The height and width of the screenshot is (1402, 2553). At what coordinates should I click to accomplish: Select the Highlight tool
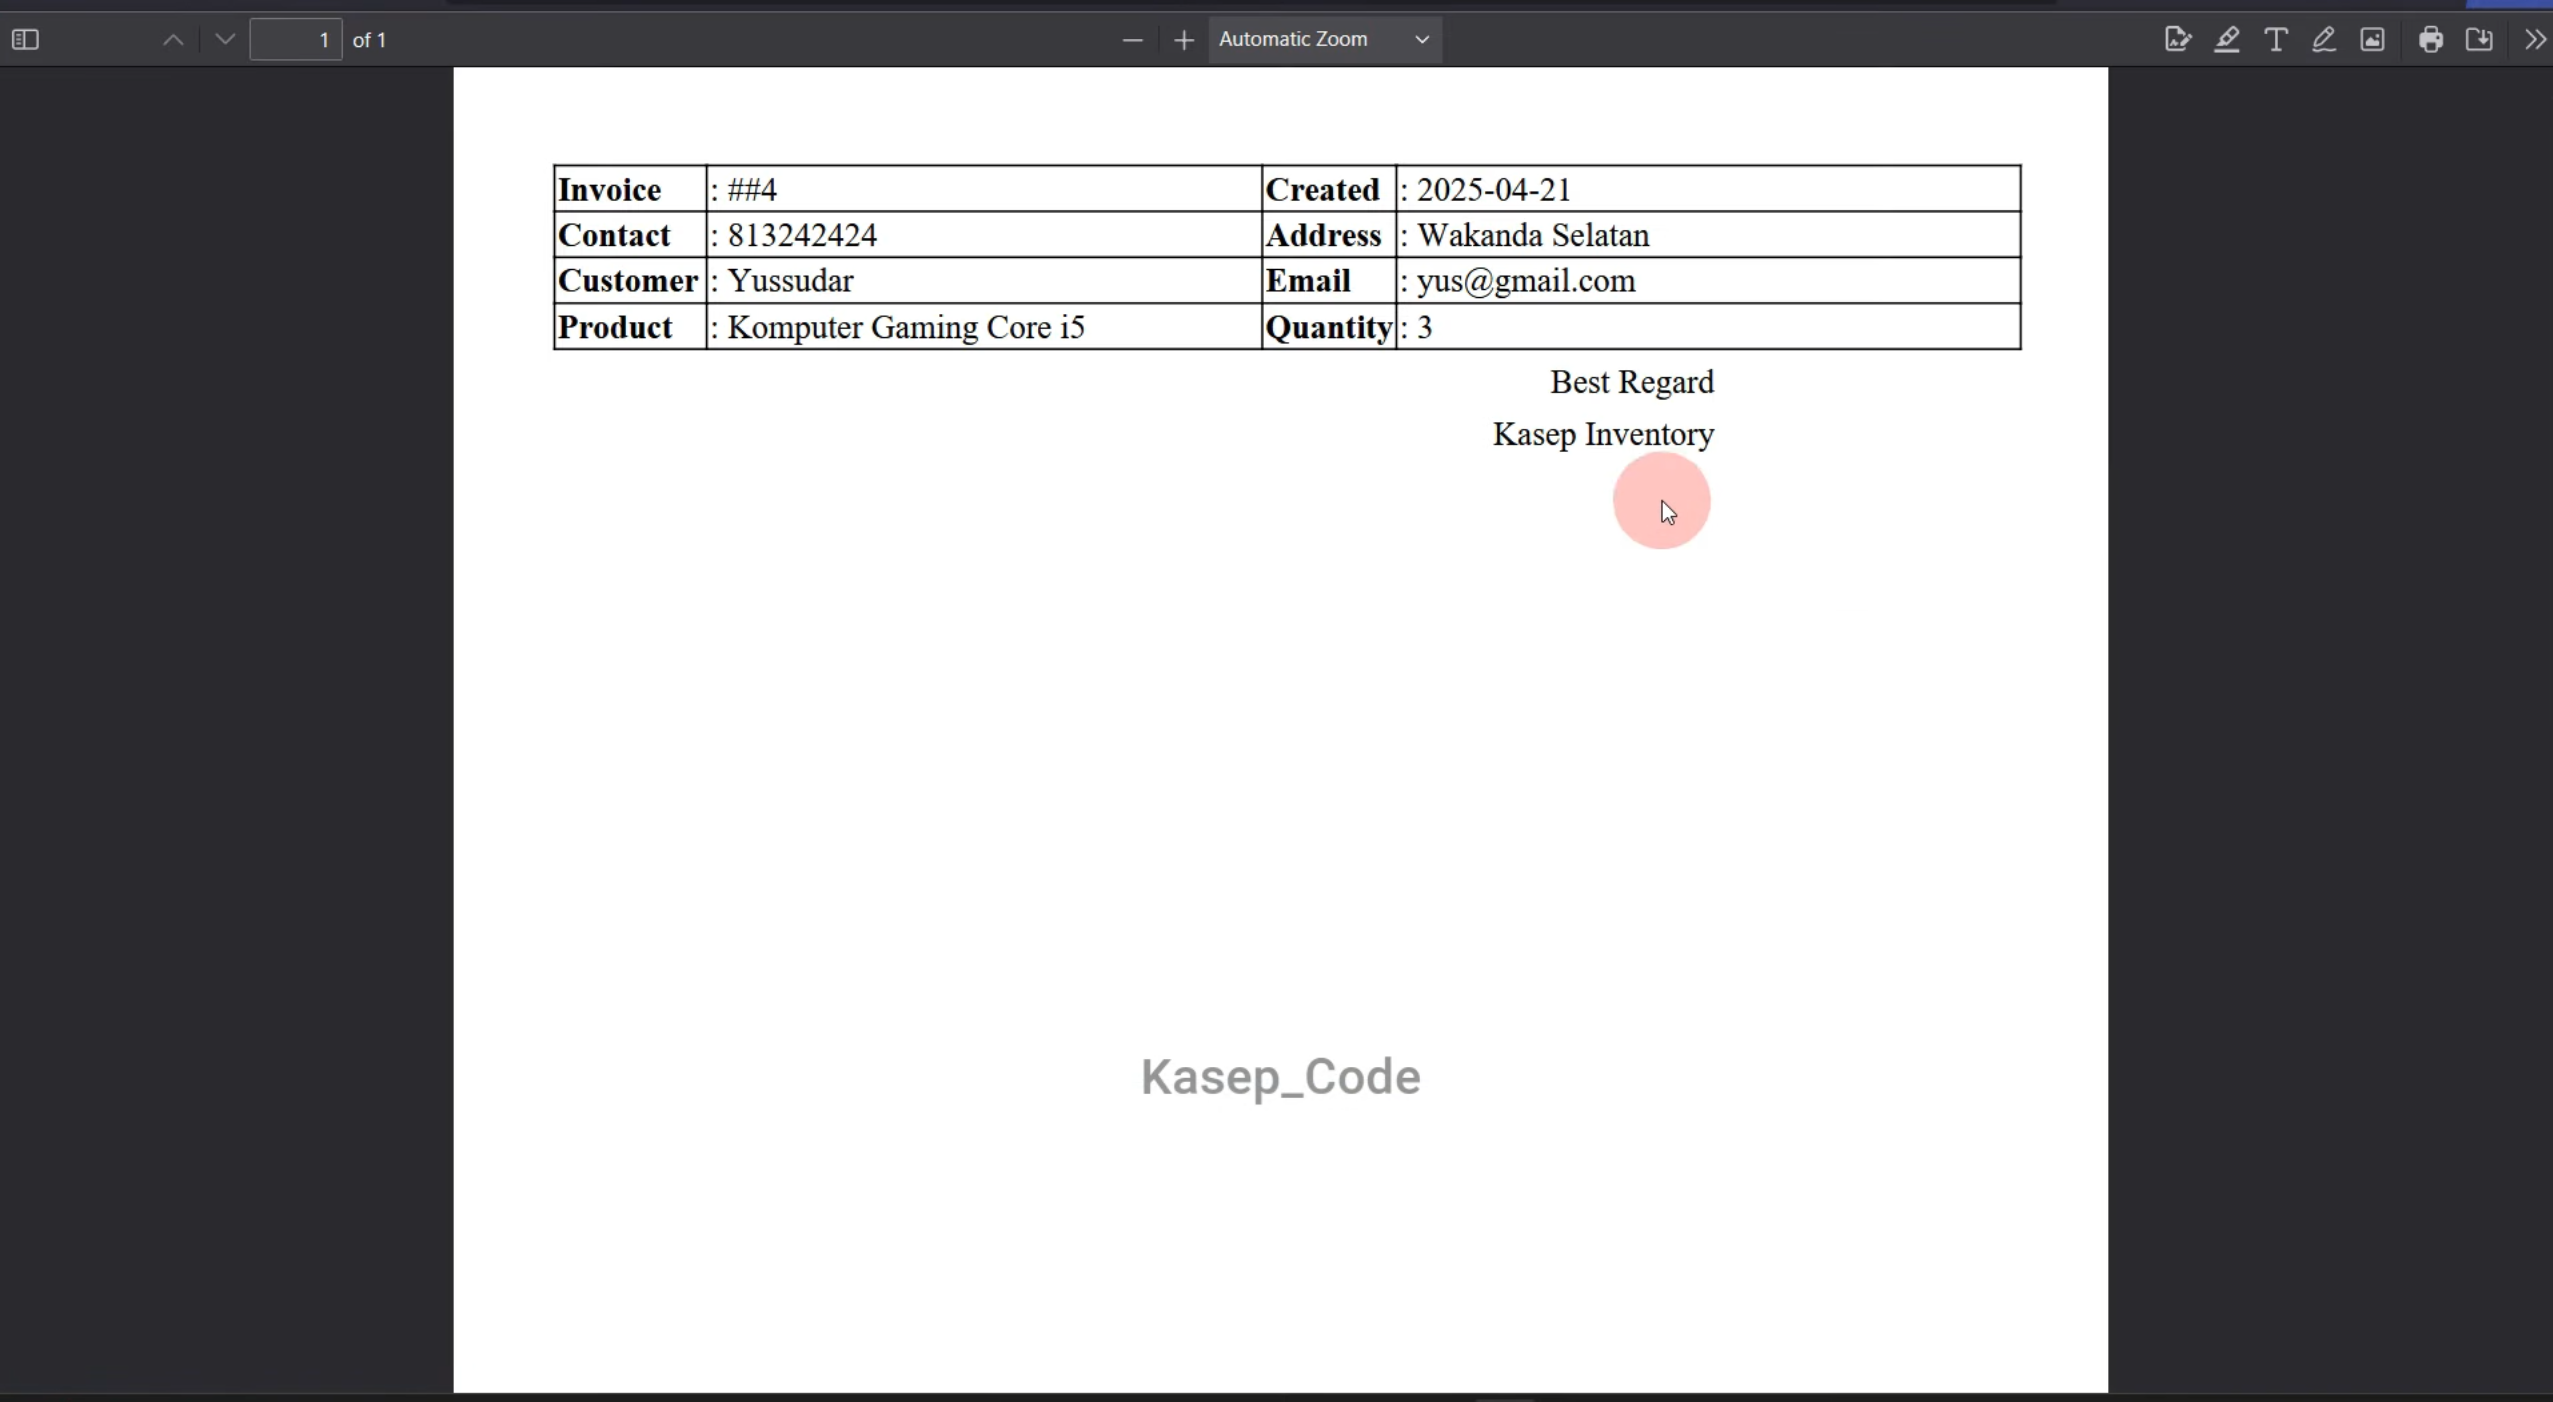click(x=2227, y=40)
